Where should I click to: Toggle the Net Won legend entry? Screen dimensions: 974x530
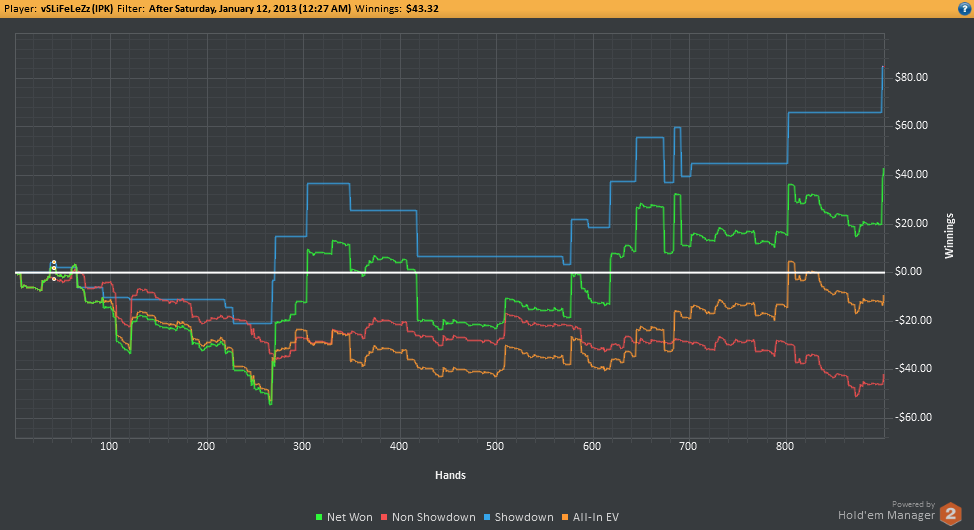(344, 517)
